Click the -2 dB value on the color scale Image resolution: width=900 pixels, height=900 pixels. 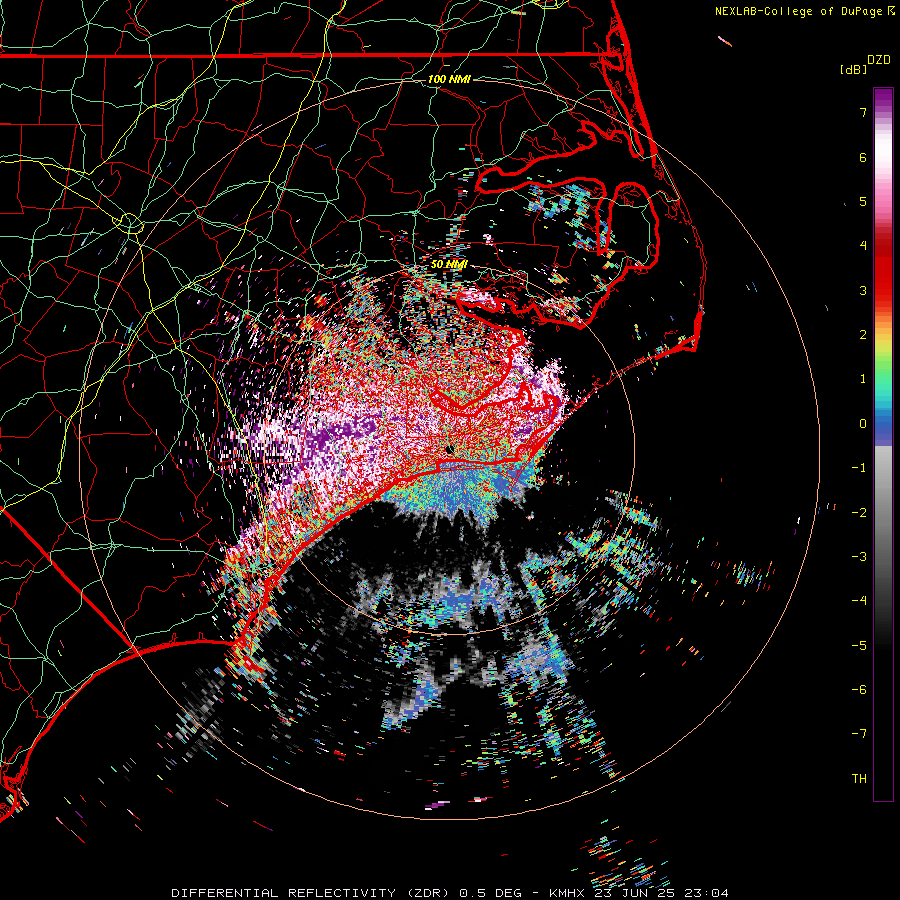click(x=859, y=513)
